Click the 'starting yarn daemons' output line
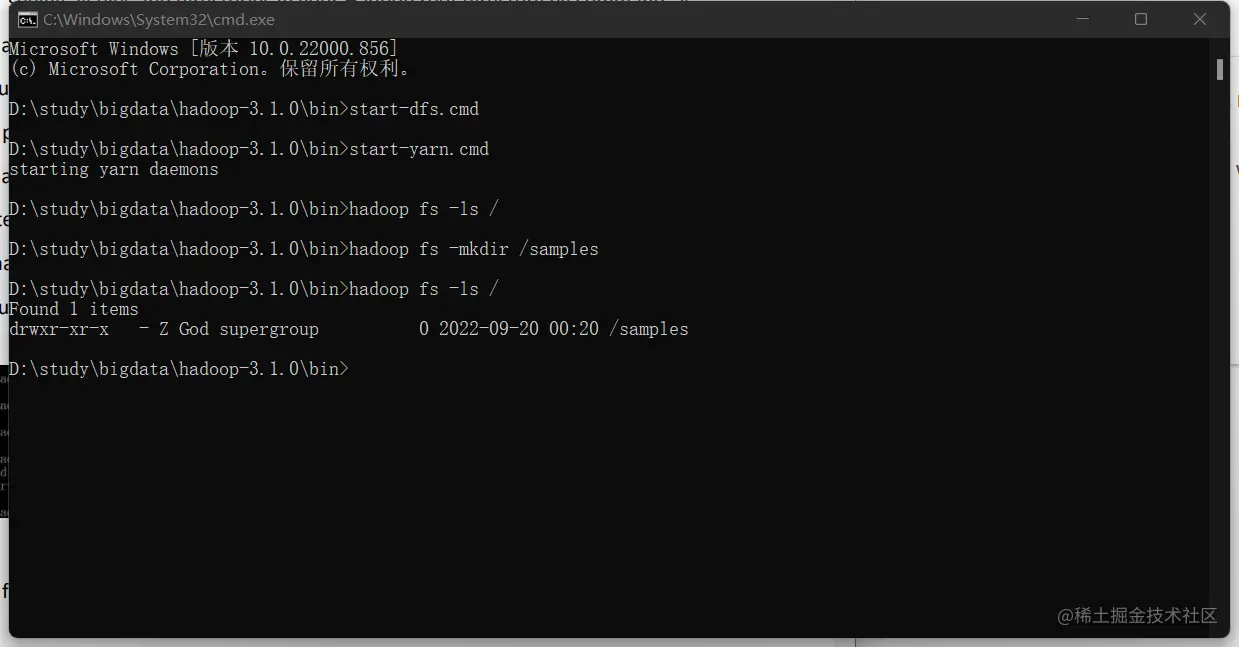The image size is (1239, 647). click(x=114, y=169)
